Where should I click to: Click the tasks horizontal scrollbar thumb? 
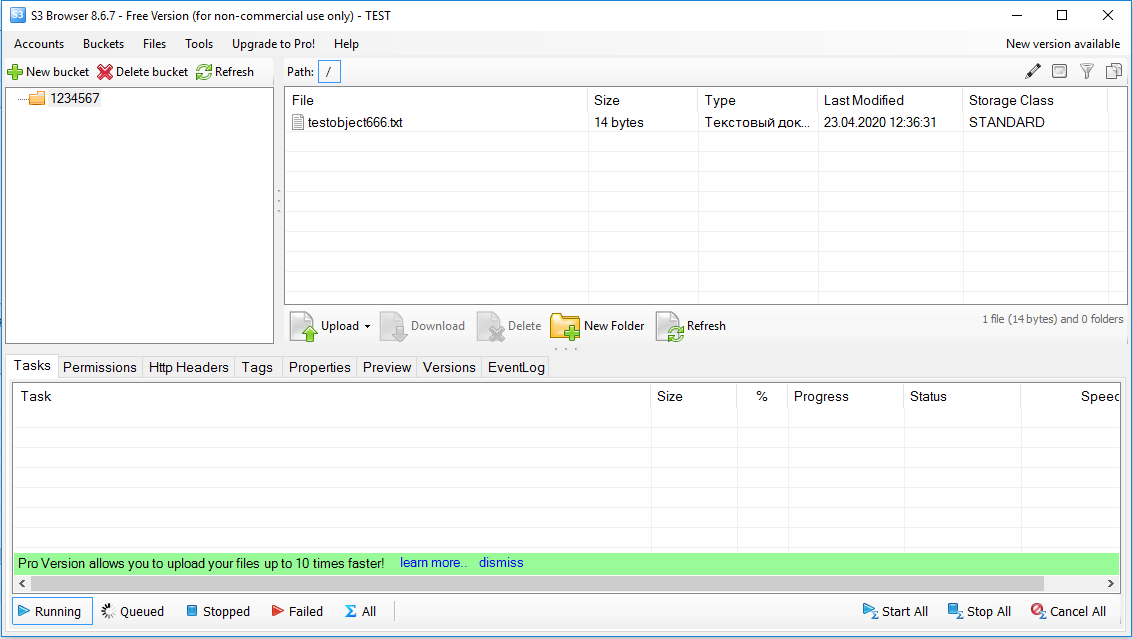click(538, 583)
